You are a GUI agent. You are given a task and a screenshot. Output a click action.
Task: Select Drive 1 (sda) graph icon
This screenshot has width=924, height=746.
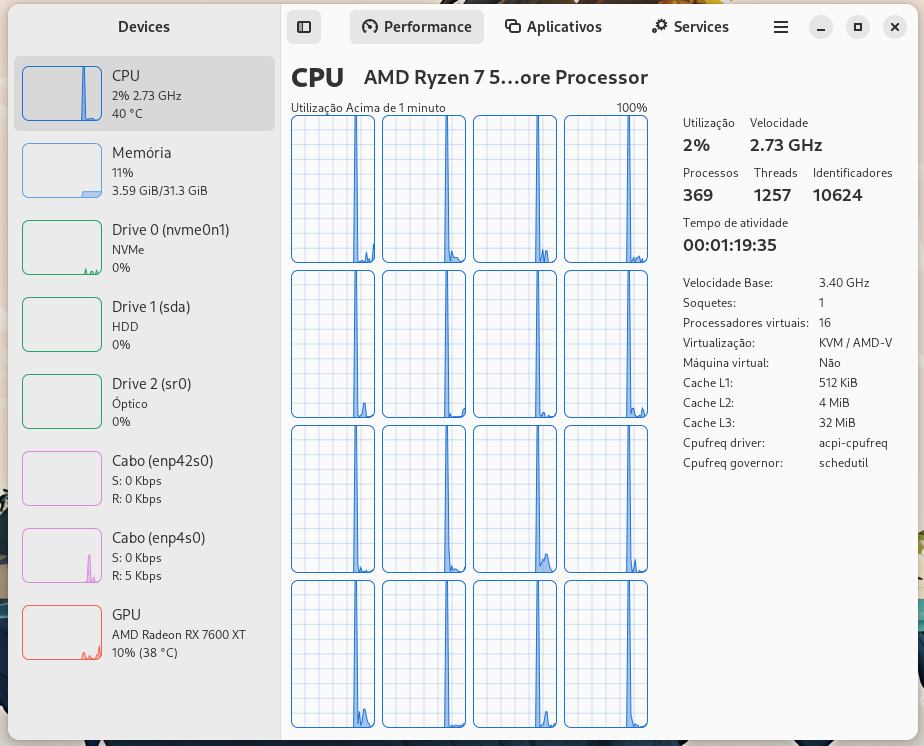[x=62, y=325]
